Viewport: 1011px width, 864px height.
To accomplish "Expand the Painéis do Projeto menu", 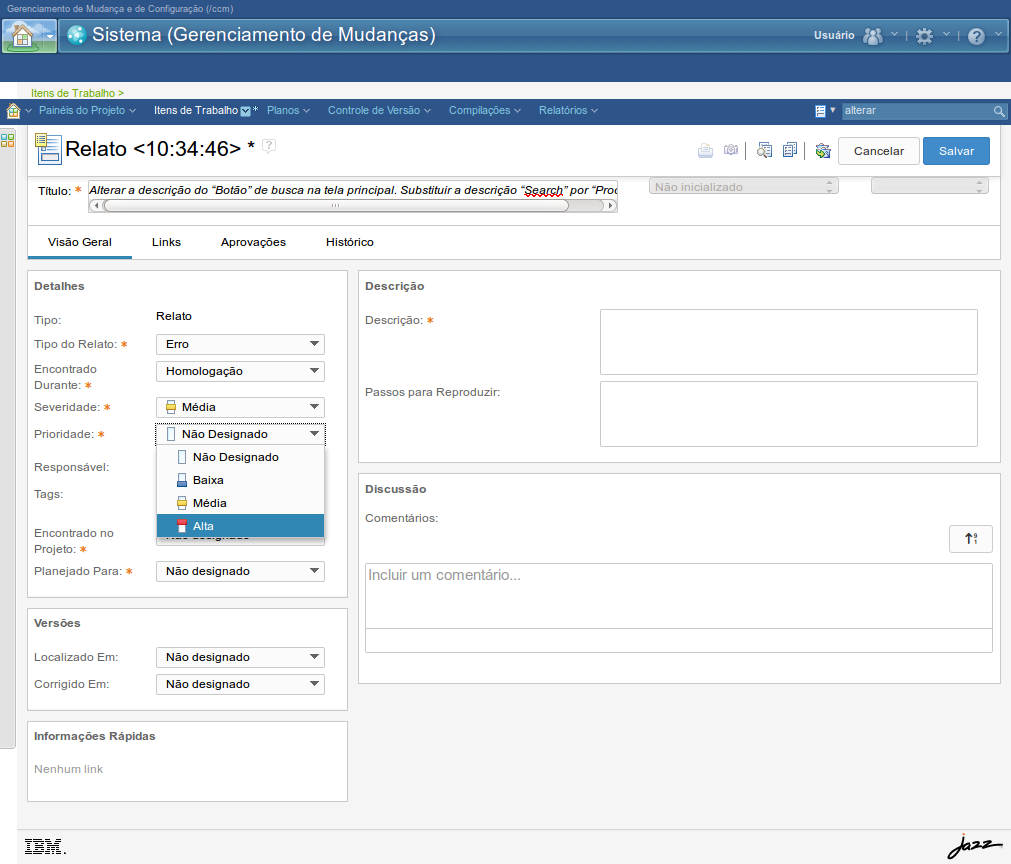I will coord(87,111).
